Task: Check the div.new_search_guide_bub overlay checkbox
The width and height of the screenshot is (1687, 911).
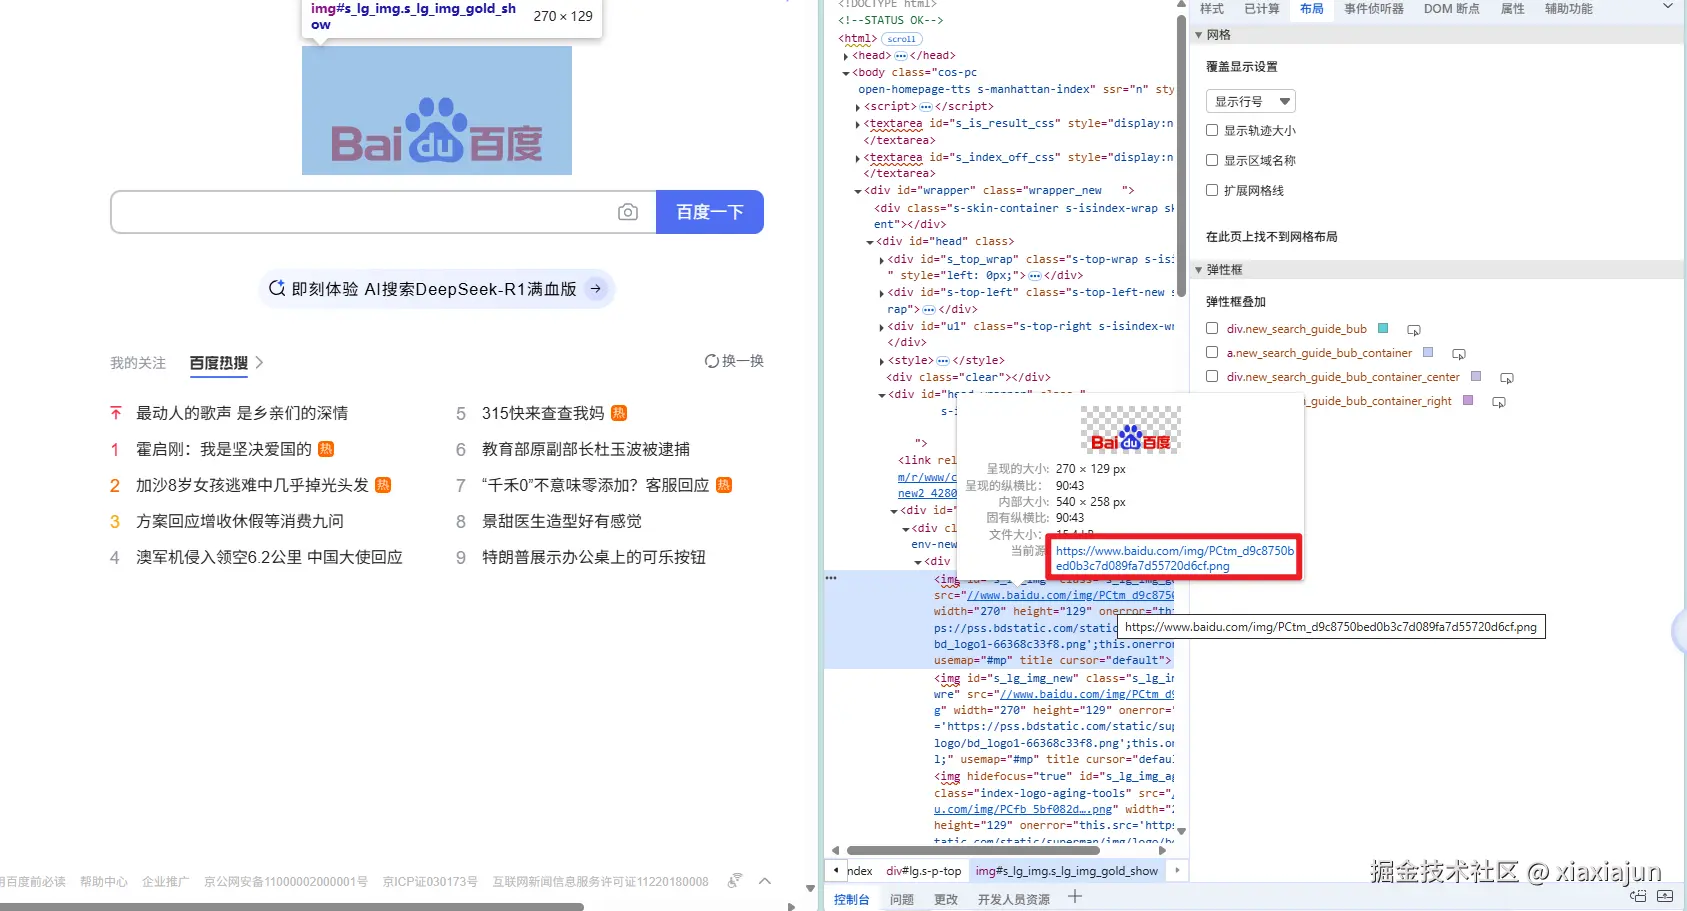Action: click(1212, 328)
